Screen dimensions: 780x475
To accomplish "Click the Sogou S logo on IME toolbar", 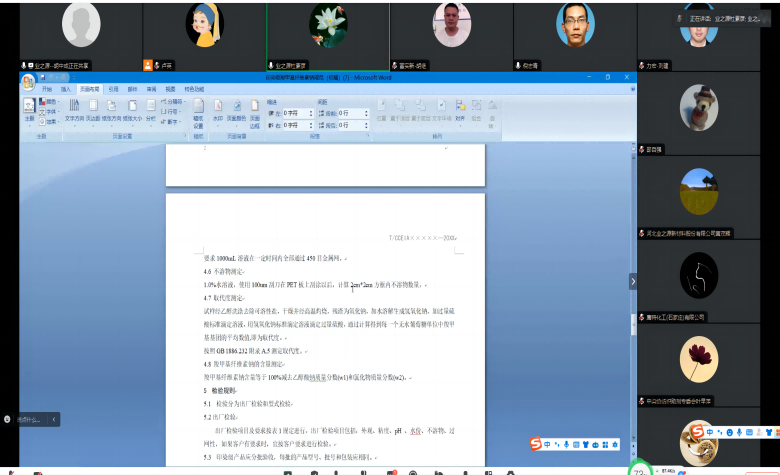I will coord(535,443).
